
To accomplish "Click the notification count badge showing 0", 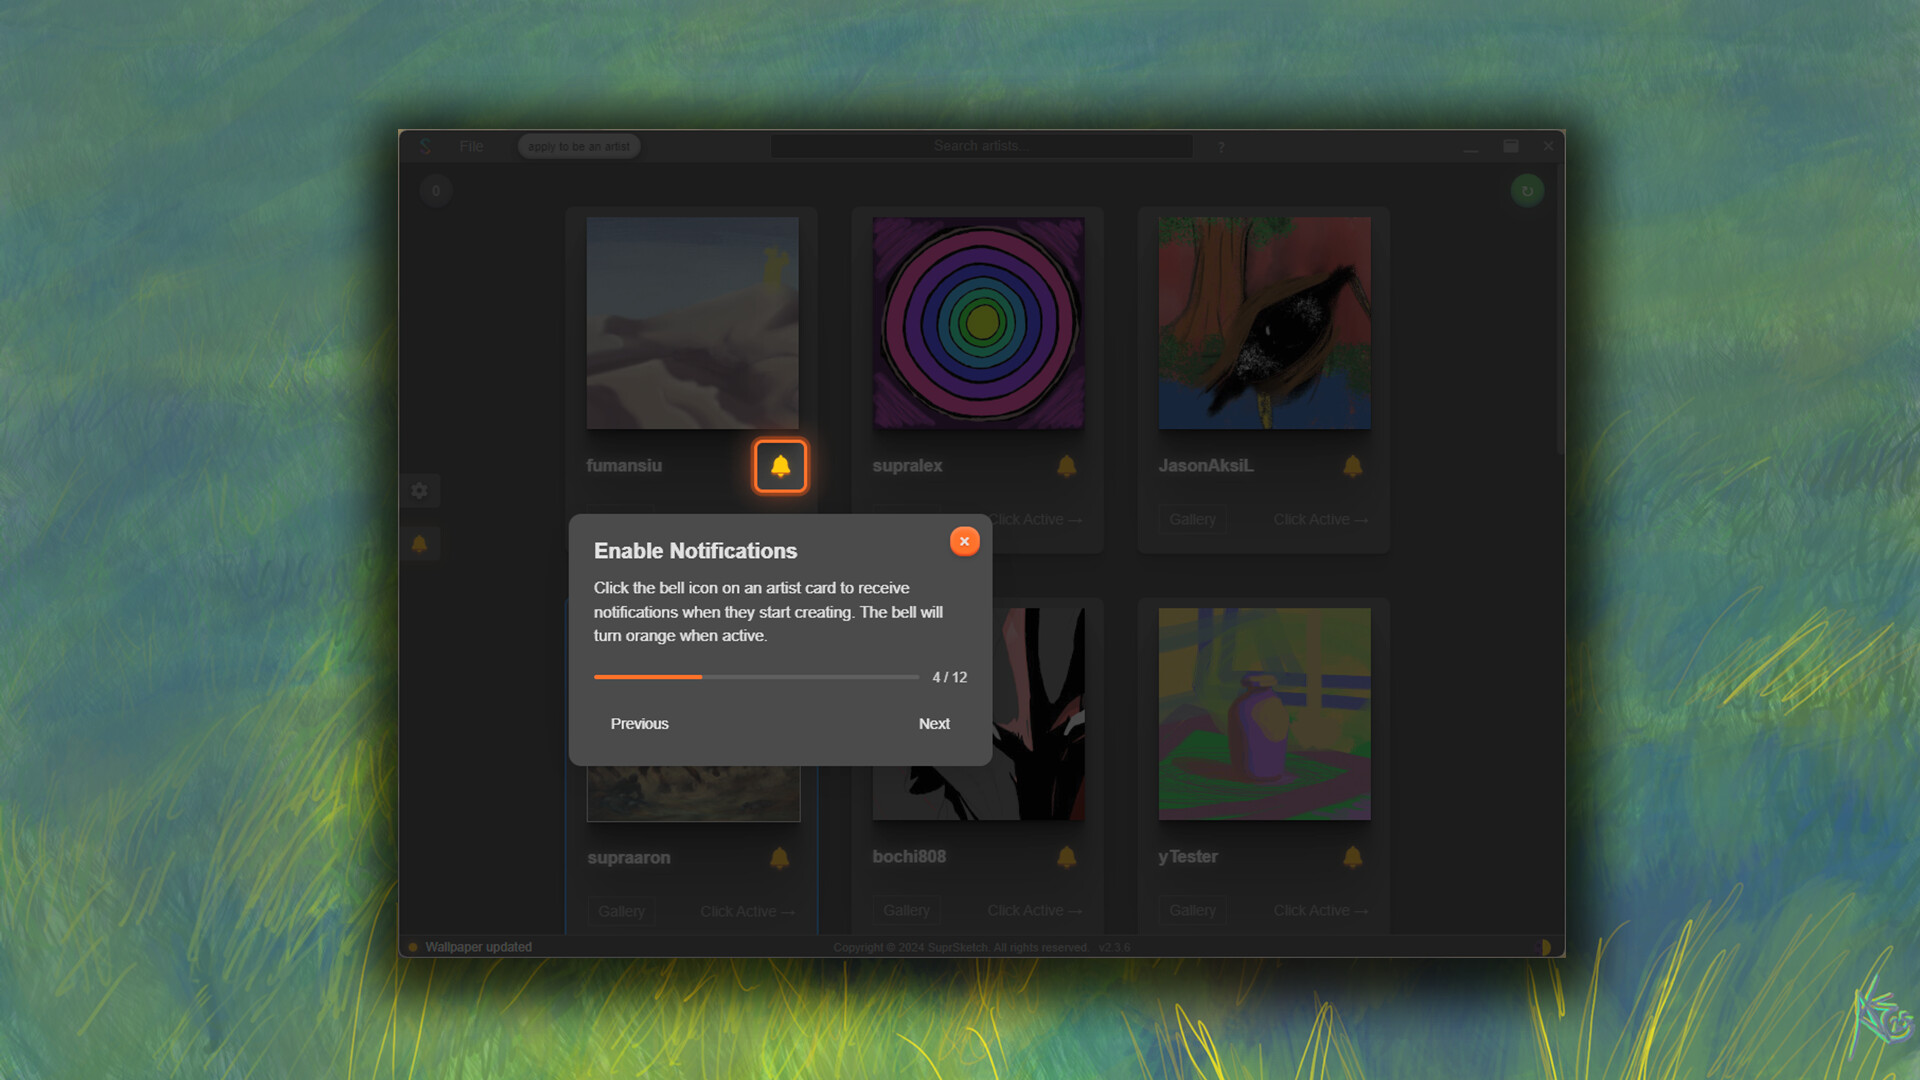I will 436,190.
